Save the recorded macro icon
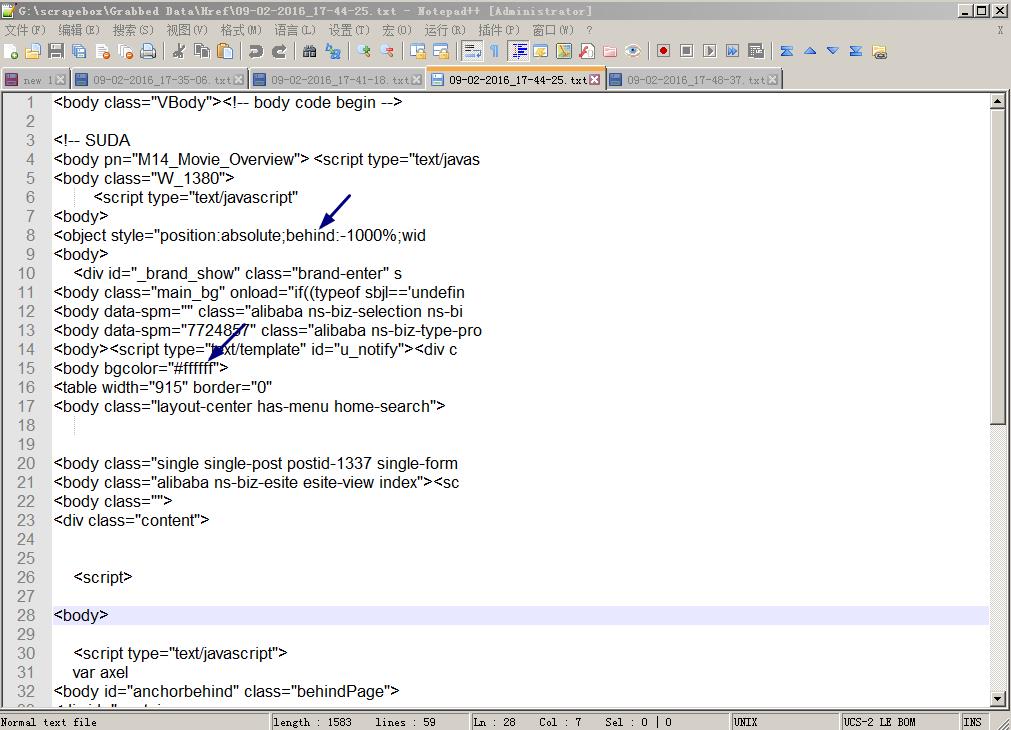The width and height of the screenshot is (1011, 730). click(756, 52)
